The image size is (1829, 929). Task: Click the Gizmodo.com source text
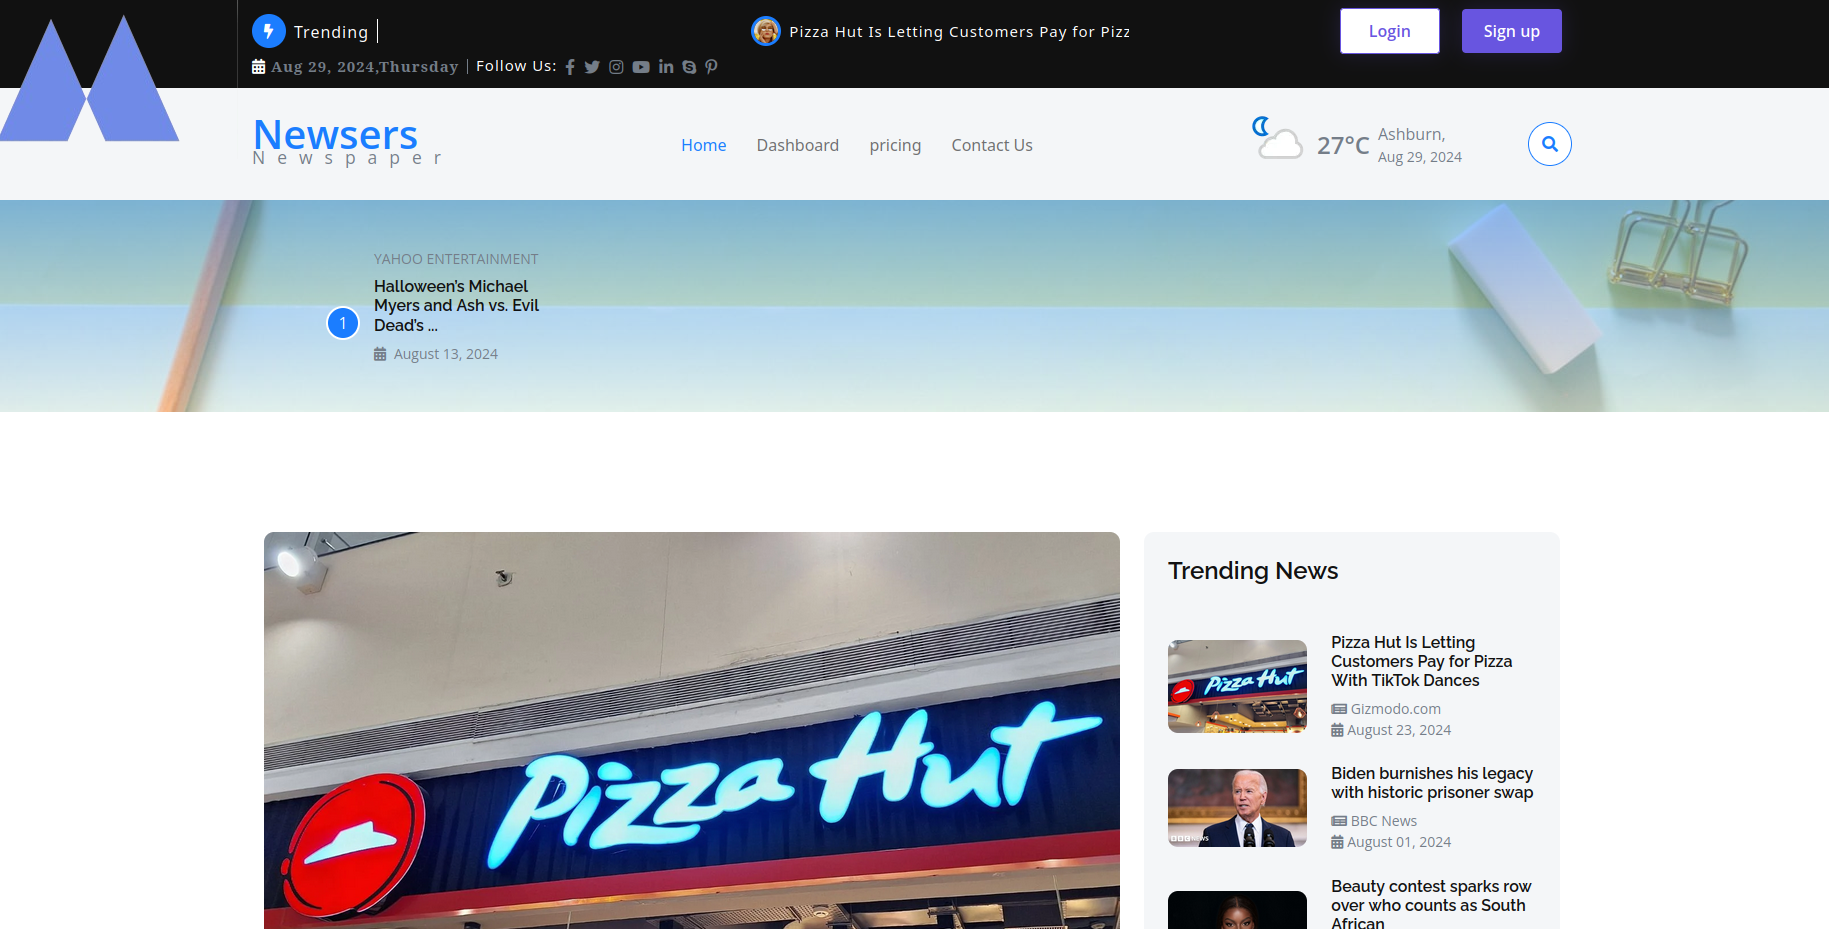tap(1396, 709)
